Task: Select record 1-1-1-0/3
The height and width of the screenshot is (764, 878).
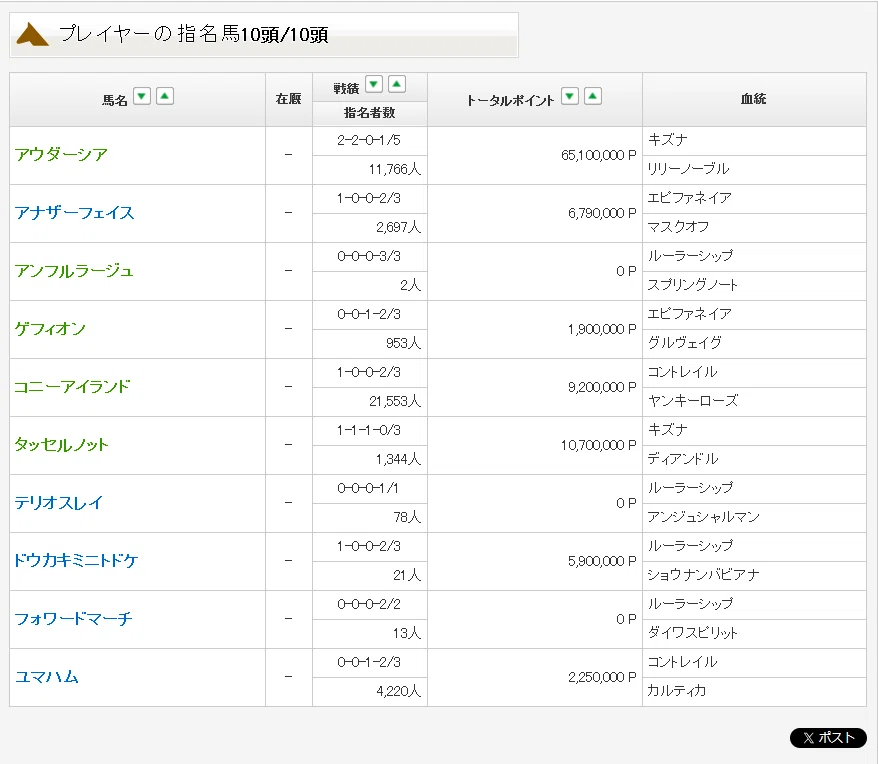Action: (x=368, y=430)
